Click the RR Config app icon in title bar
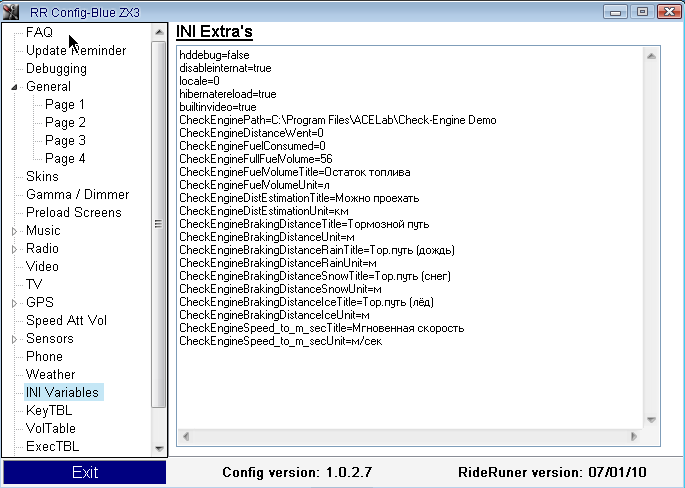685x488 pixels. tap(12, 11)
